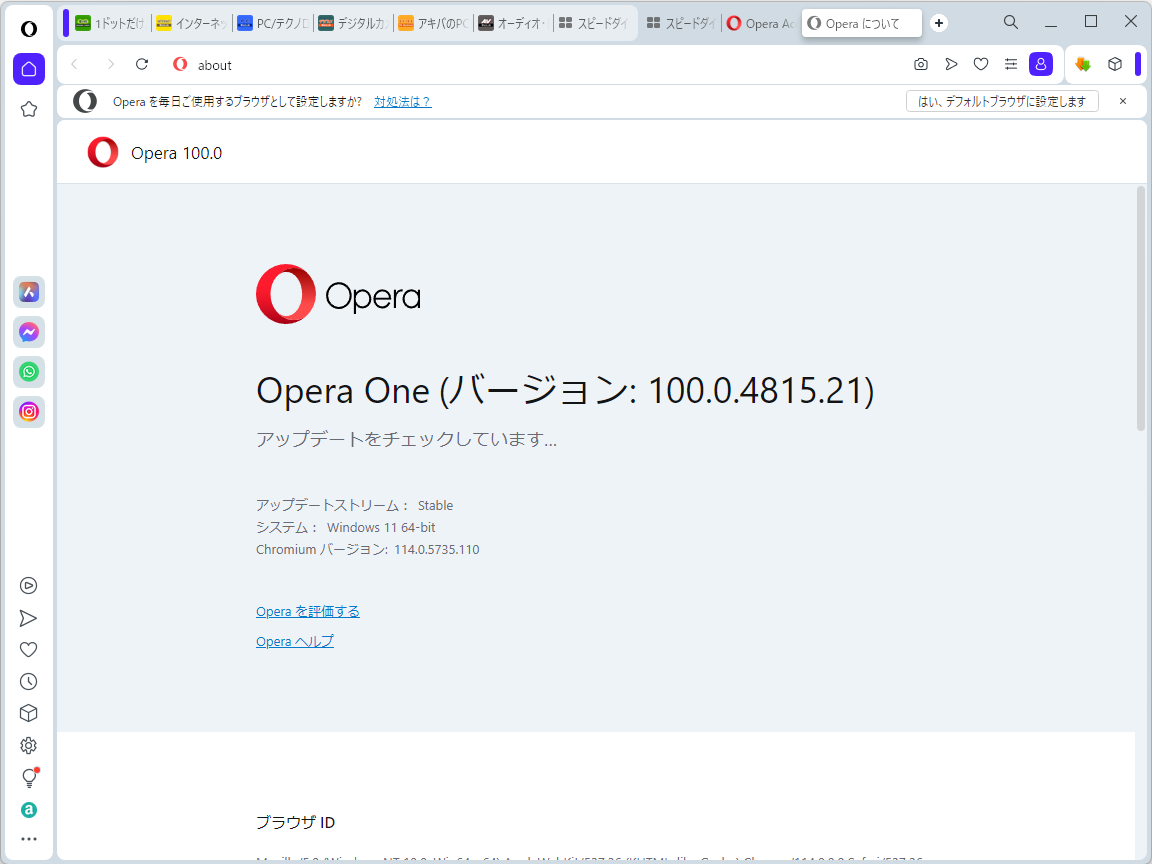This screenshot has width=1152, height=864.
Task: Open browsing History with the clock icon
Action: click(x=28, y=681)
